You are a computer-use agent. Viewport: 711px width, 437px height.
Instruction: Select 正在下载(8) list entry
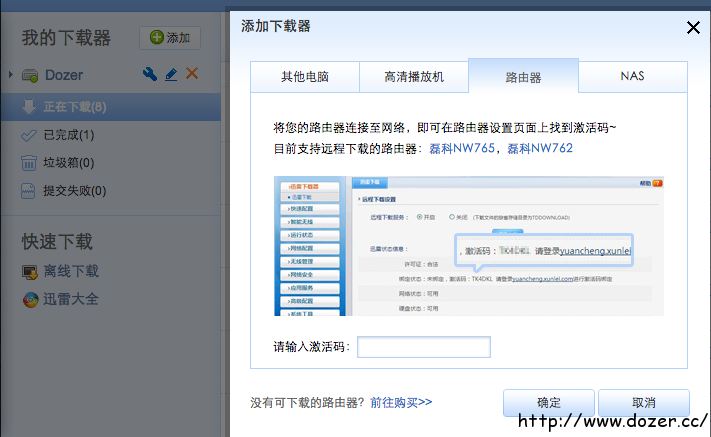point(111,107)
